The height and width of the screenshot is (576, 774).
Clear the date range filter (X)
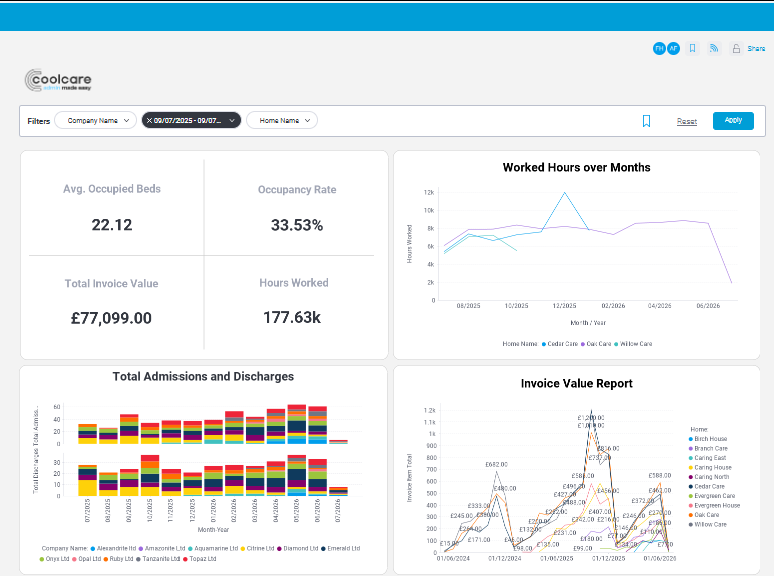tap(149, 120)
